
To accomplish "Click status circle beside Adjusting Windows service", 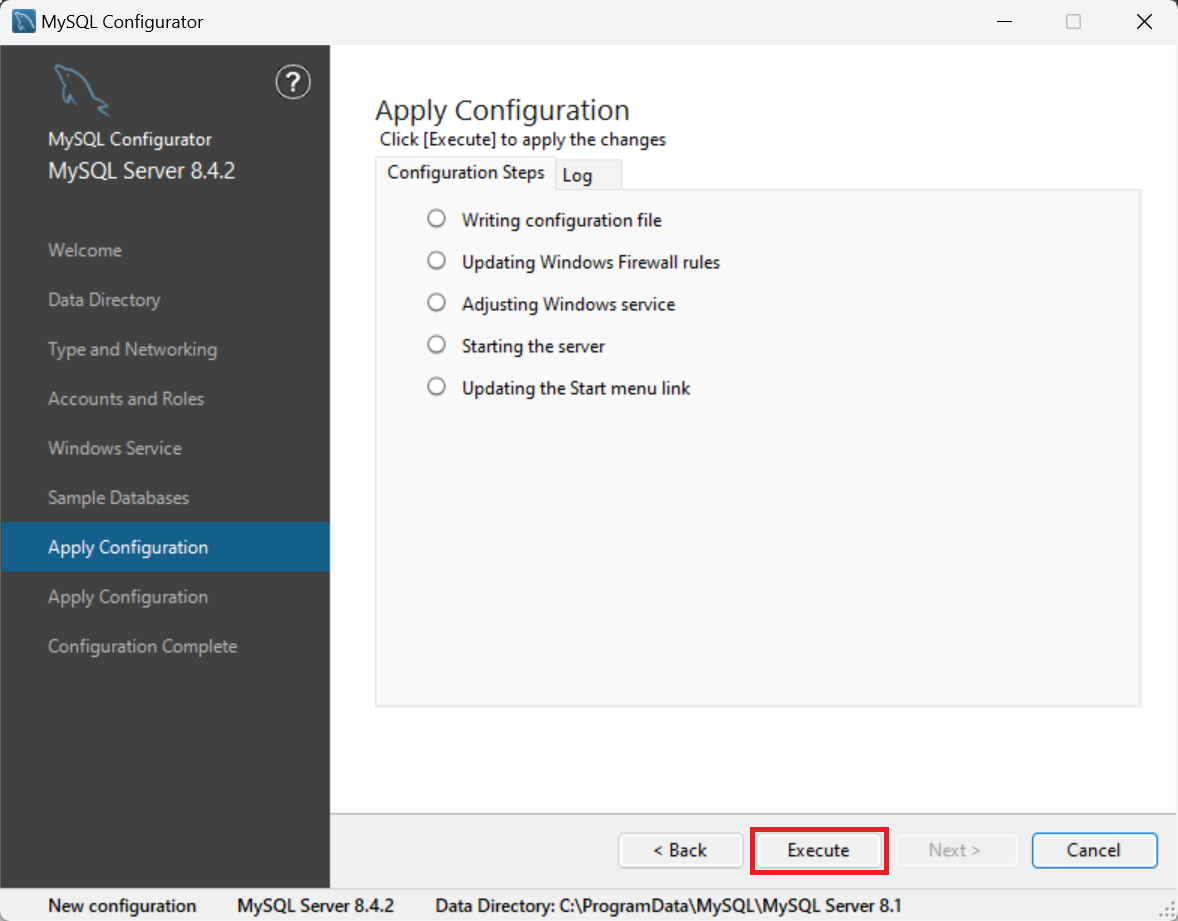I will [x=436, y=303].
